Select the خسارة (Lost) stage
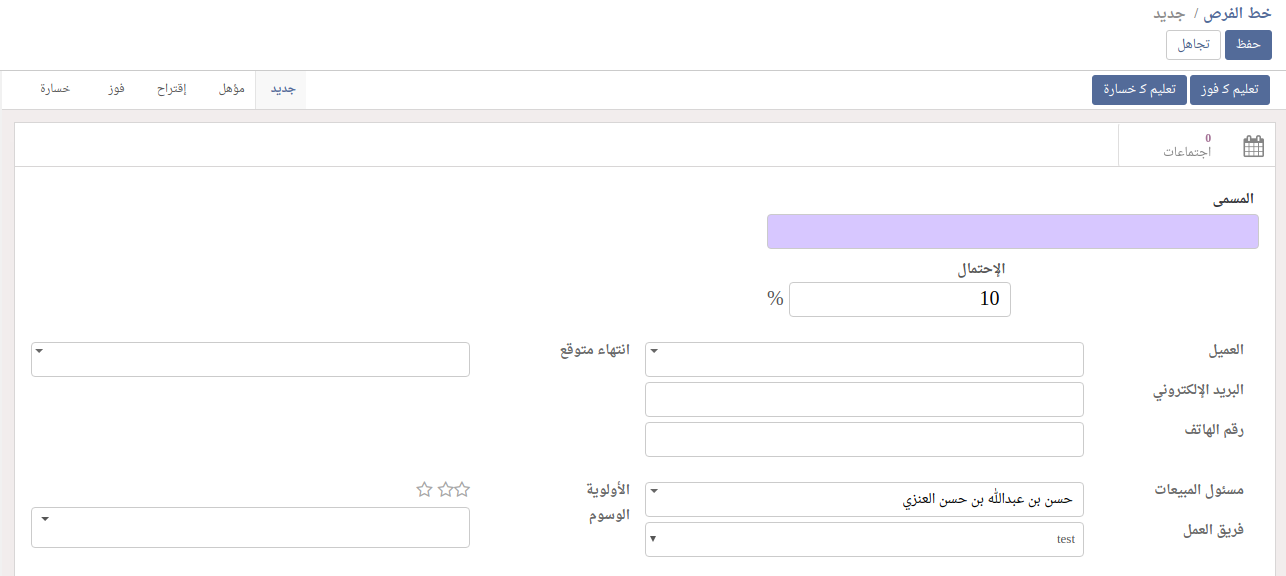This screenshot has width=1286, height=576. point(55,90)
